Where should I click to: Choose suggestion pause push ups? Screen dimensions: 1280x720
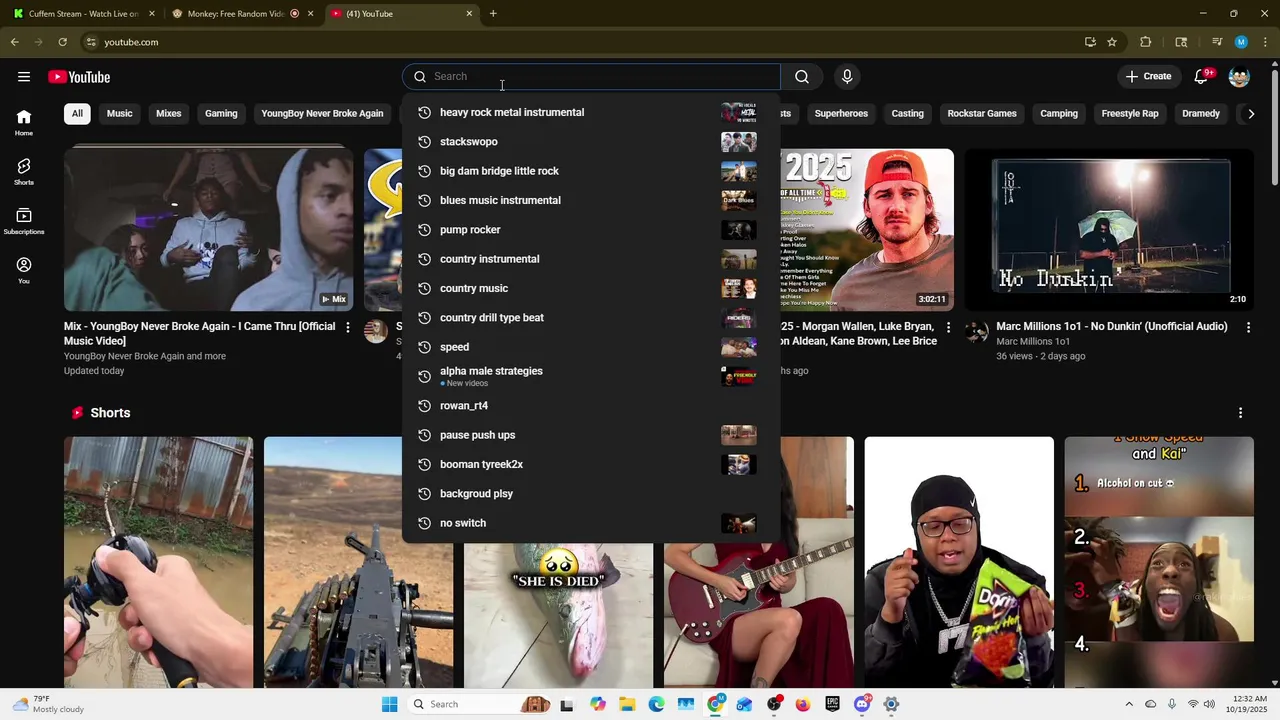point(590,435)
